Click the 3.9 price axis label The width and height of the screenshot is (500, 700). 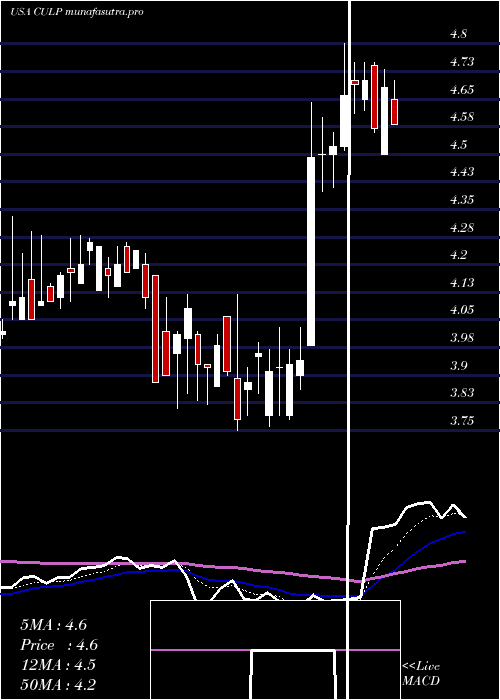(x=458, y=366)
